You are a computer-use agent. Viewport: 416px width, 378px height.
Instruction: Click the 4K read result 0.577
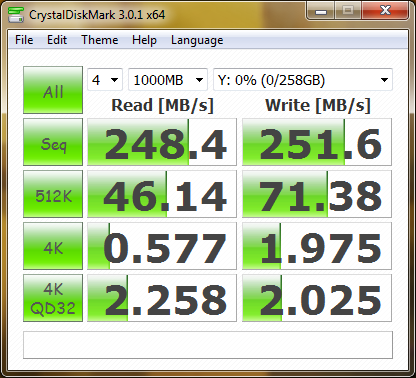(x=162, y=246)
